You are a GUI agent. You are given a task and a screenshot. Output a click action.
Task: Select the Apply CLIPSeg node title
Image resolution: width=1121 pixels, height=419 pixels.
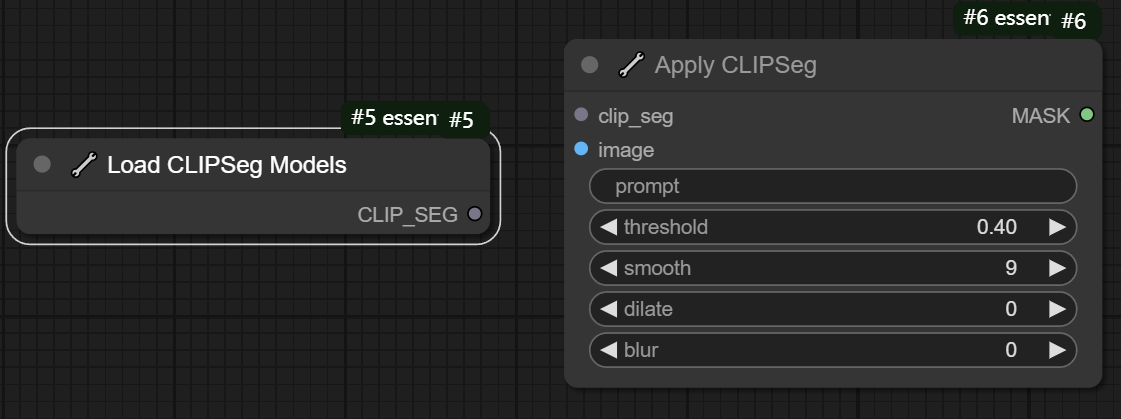coord(735,66)
